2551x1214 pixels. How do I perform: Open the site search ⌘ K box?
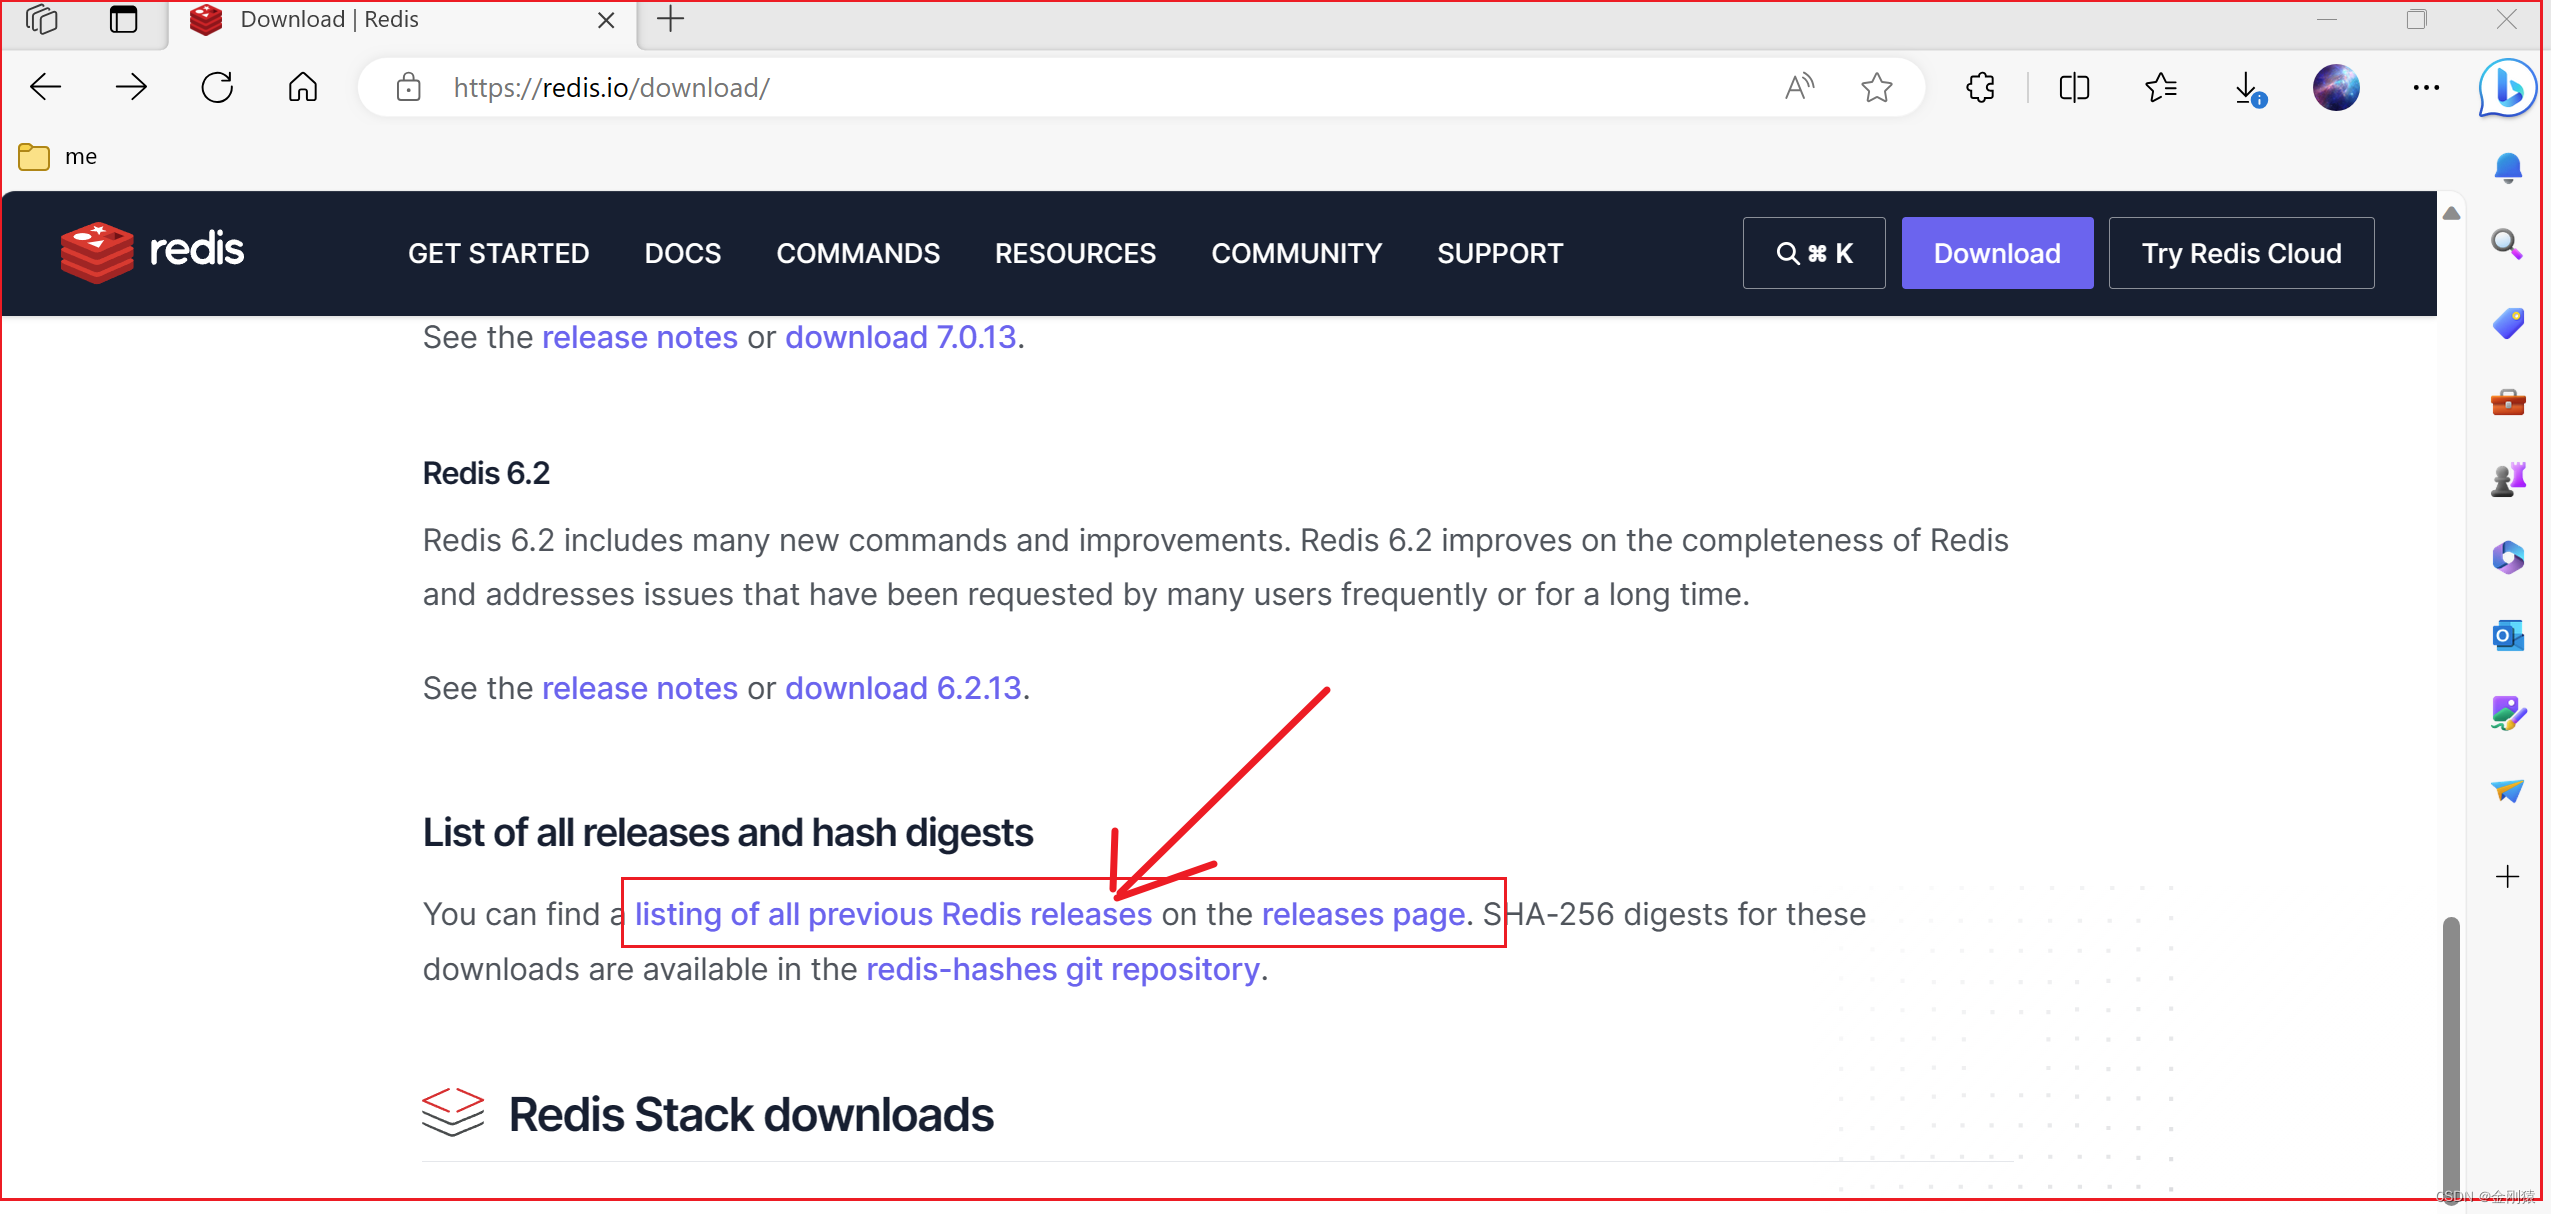pyautogui.click(x=1814, y=253)
